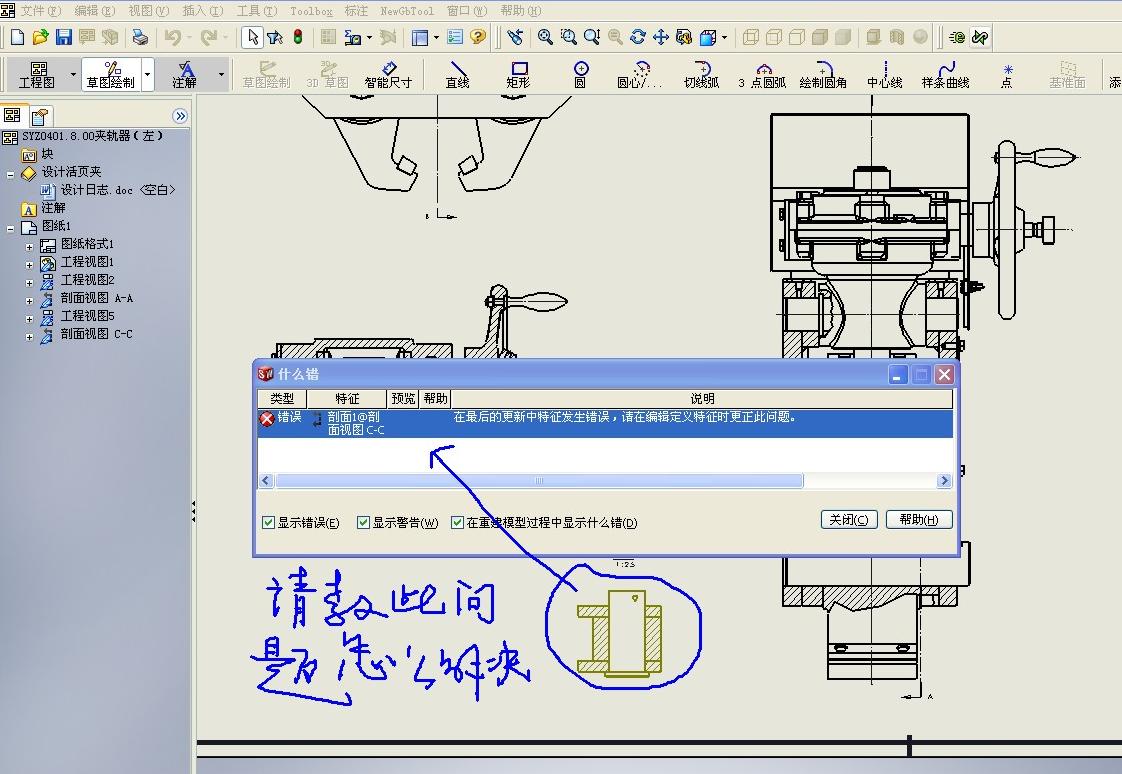Select the 图纸1 sheet in the tree

click(x=47, y=227)
